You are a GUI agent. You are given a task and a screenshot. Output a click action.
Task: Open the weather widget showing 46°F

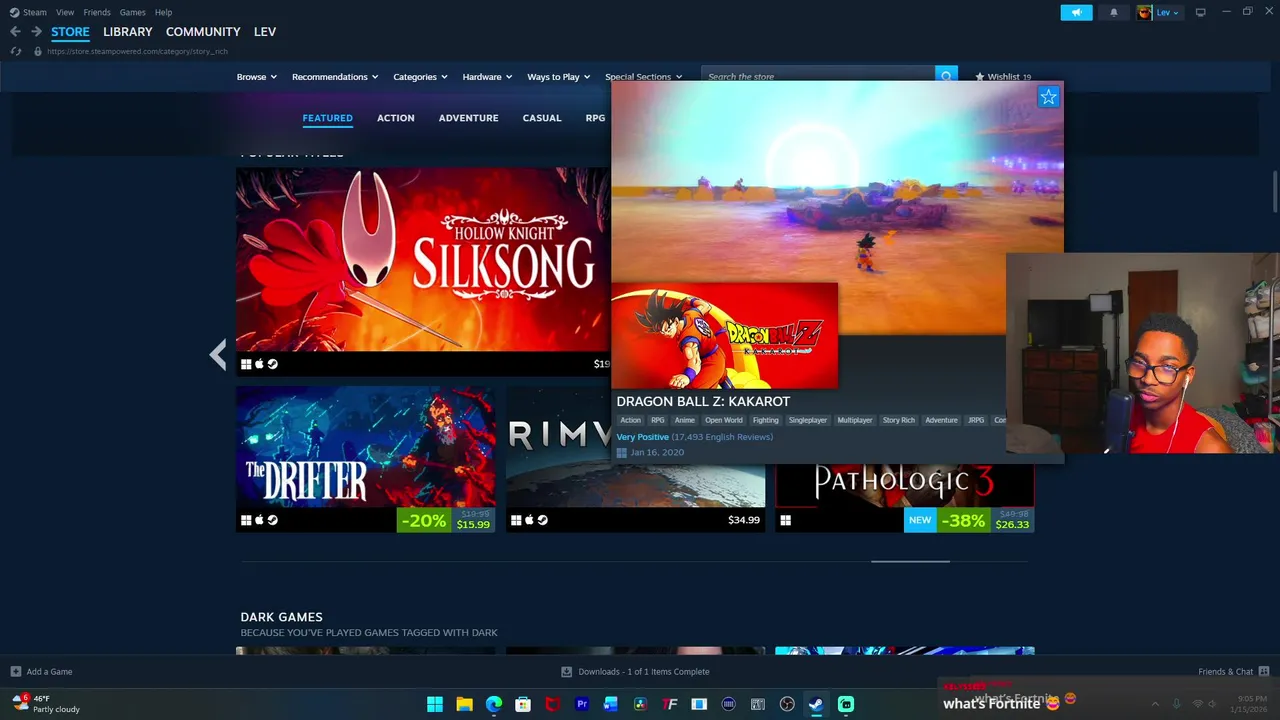coord(46,704)
